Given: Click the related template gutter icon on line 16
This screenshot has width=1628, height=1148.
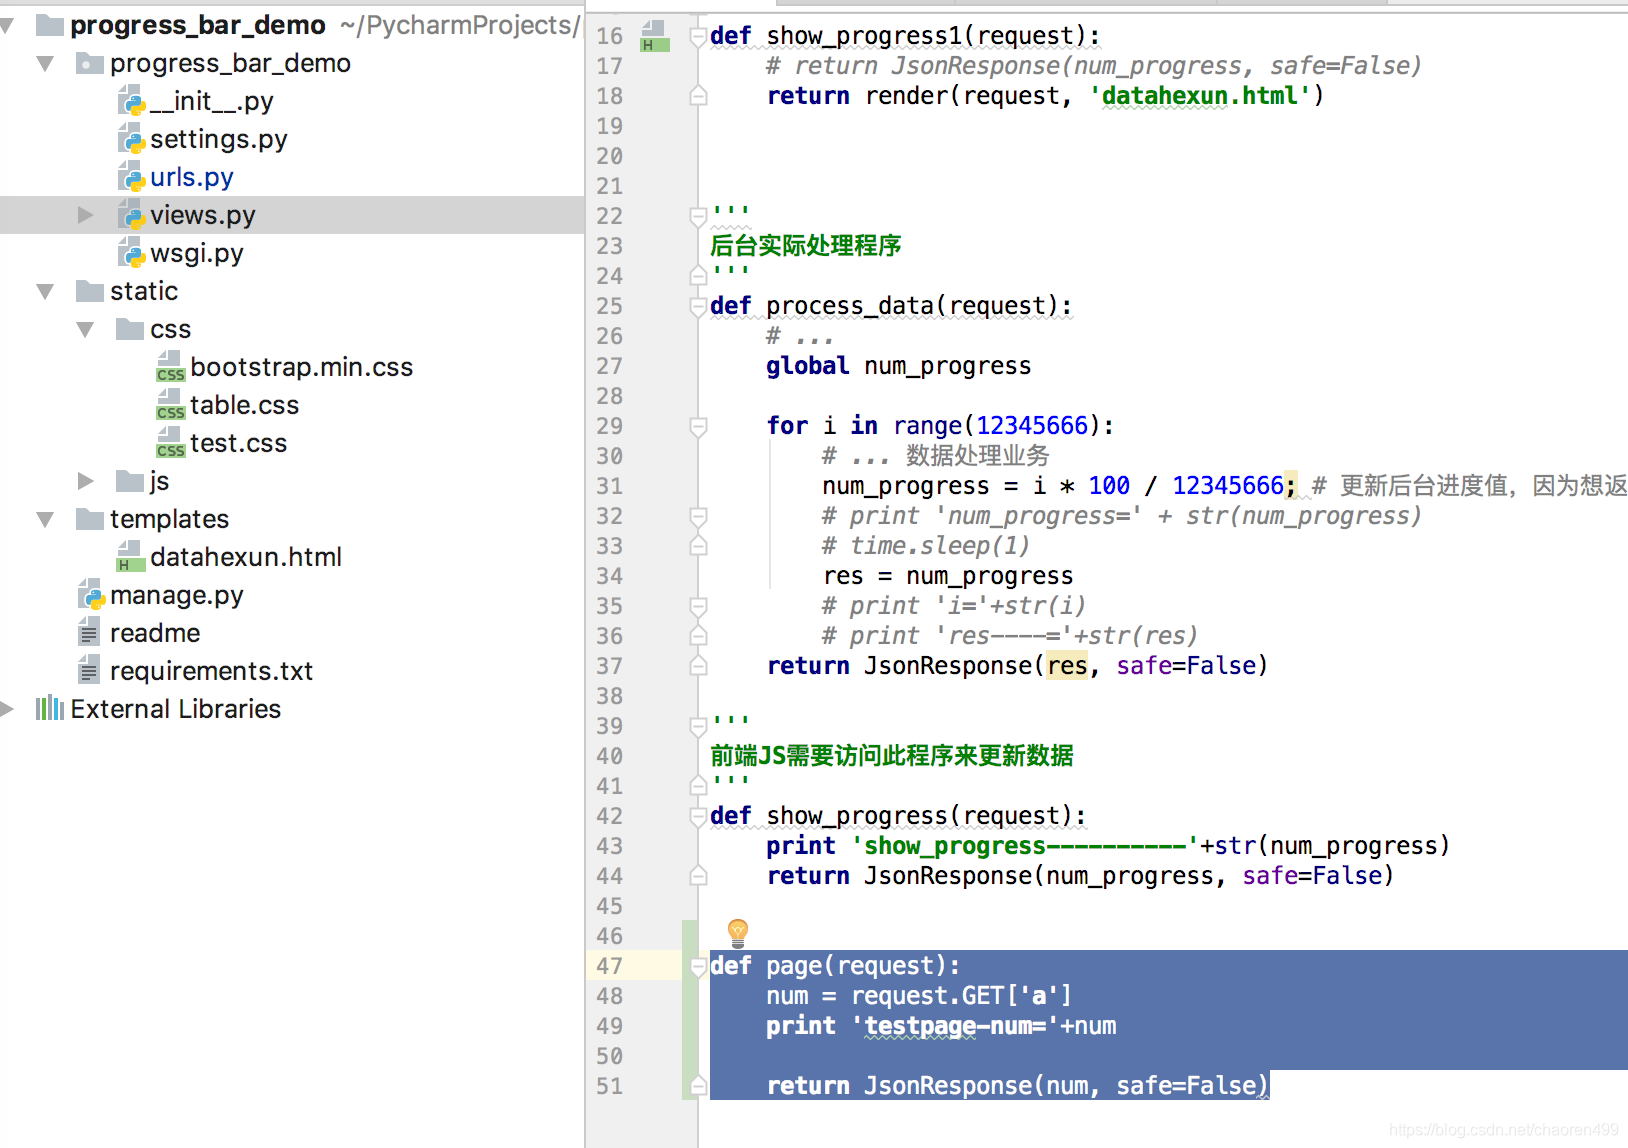Looking at the screenshot, I should 654,37.
